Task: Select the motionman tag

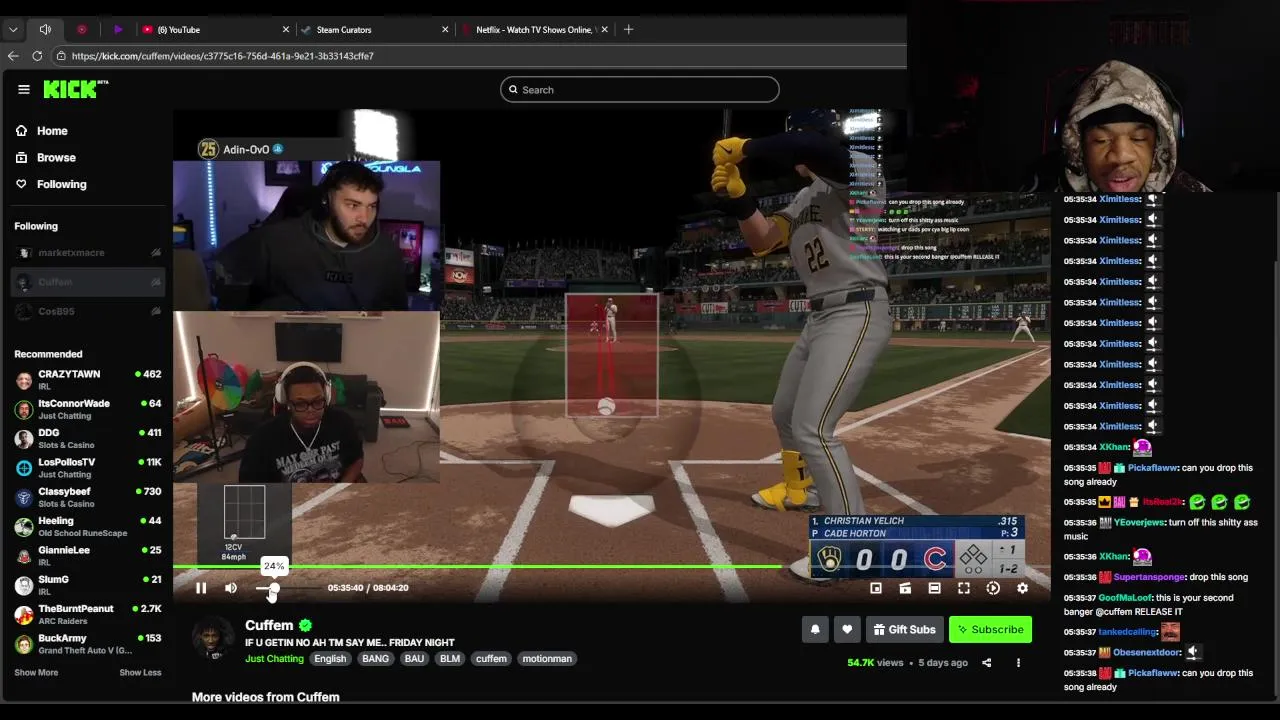Action: tap(547, 658)
